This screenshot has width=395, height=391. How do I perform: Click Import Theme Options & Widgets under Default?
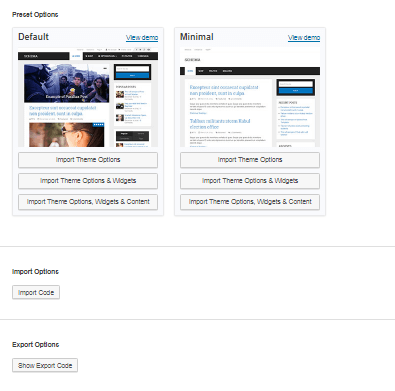(88, 181)
